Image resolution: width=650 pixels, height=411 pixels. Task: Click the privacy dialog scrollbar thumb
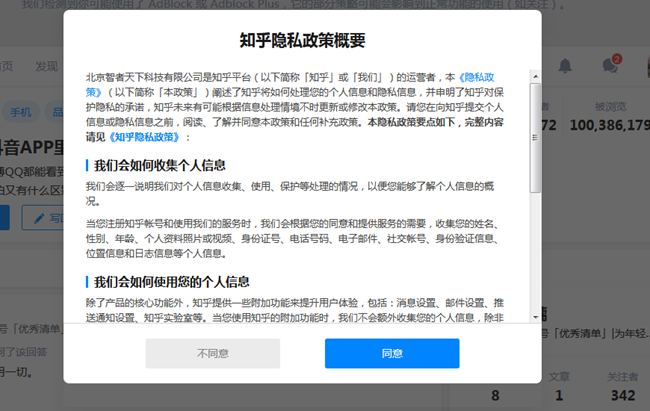click(x=535, y=138)
